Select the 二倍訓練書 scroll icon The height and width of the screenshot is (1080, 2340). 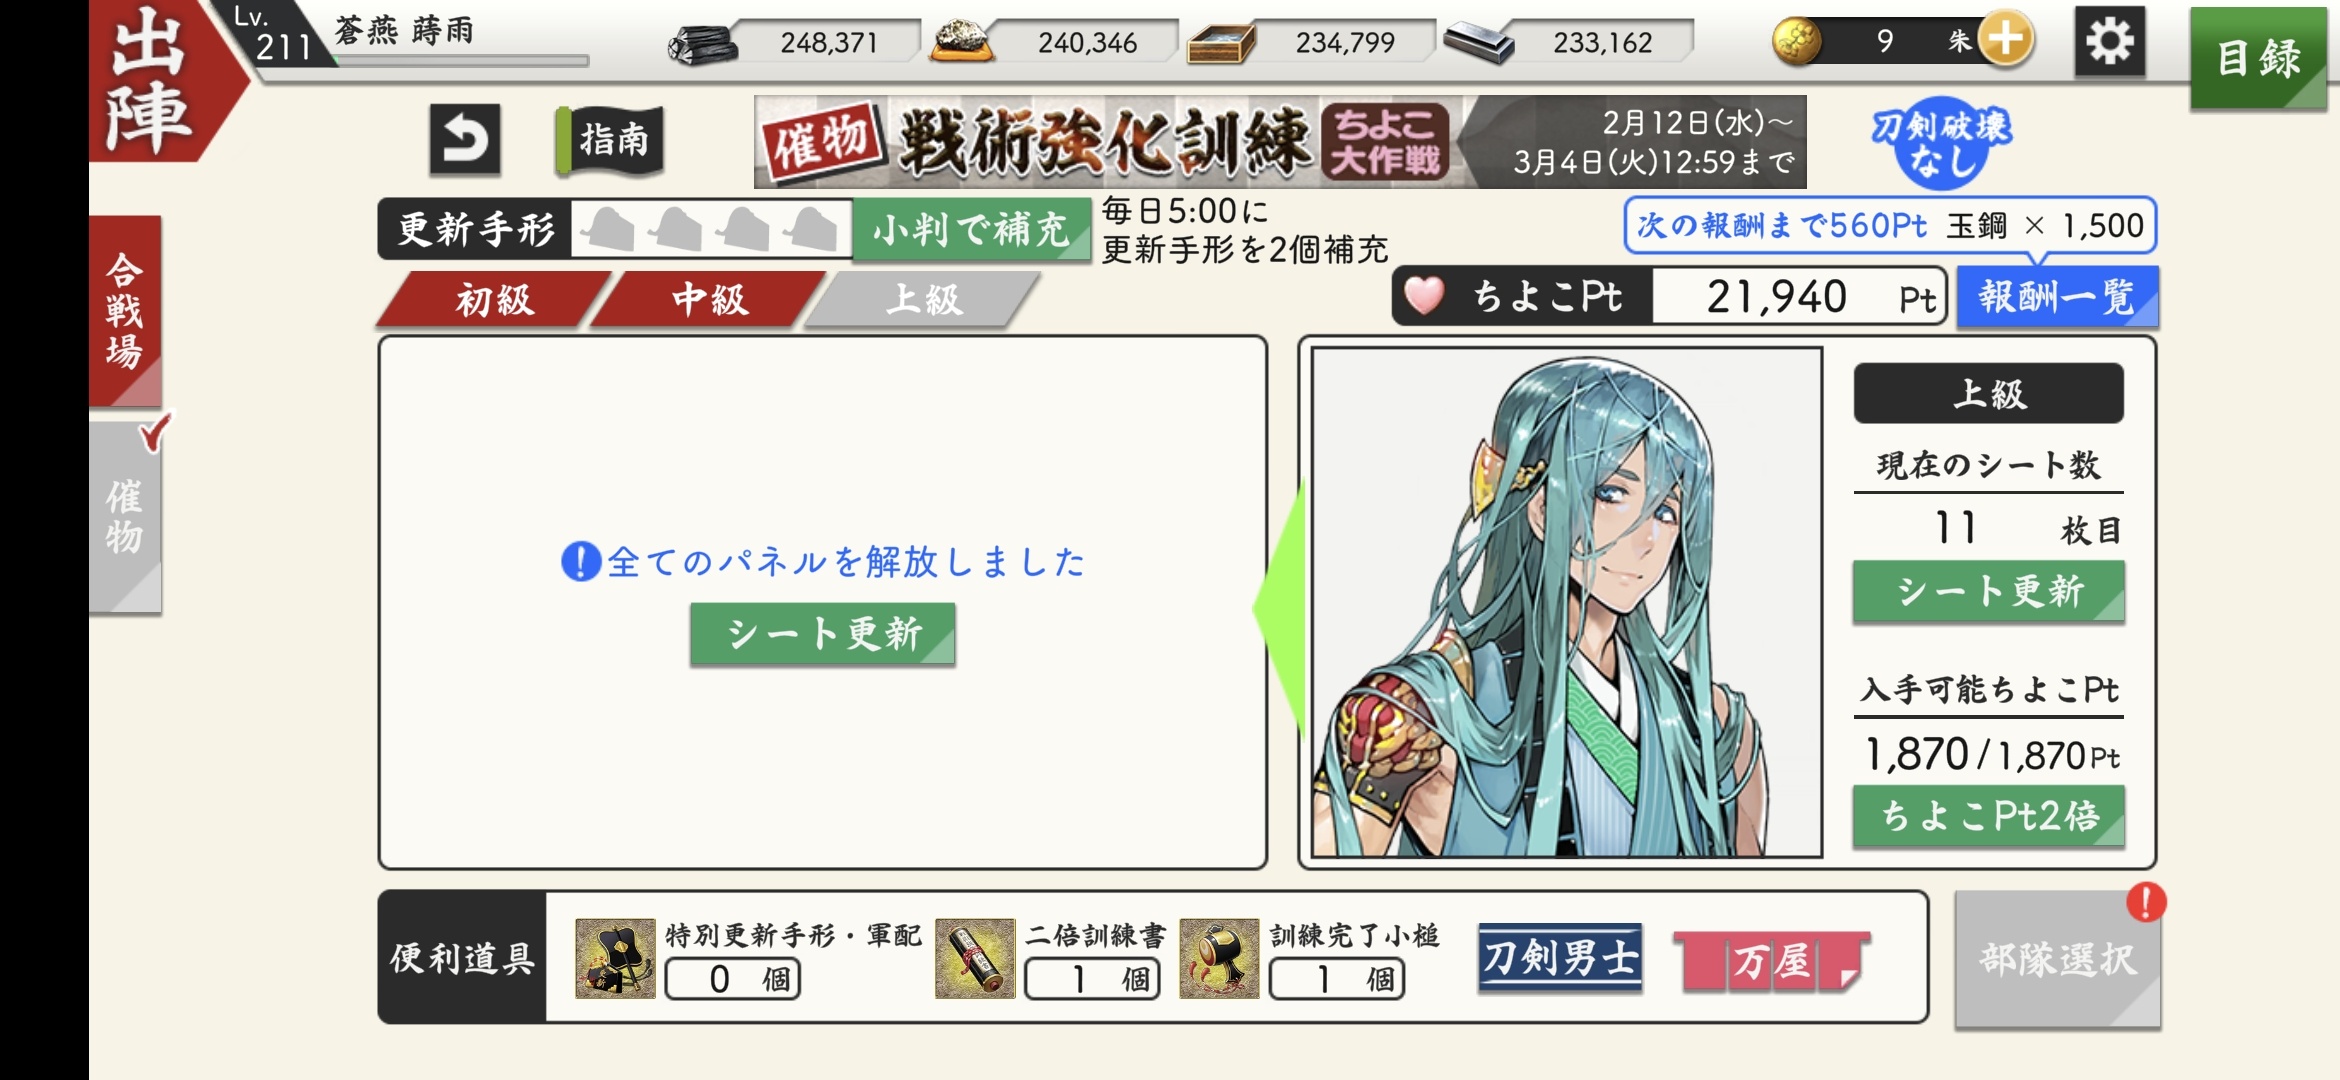pyautogui.click(x=975, y=958)
